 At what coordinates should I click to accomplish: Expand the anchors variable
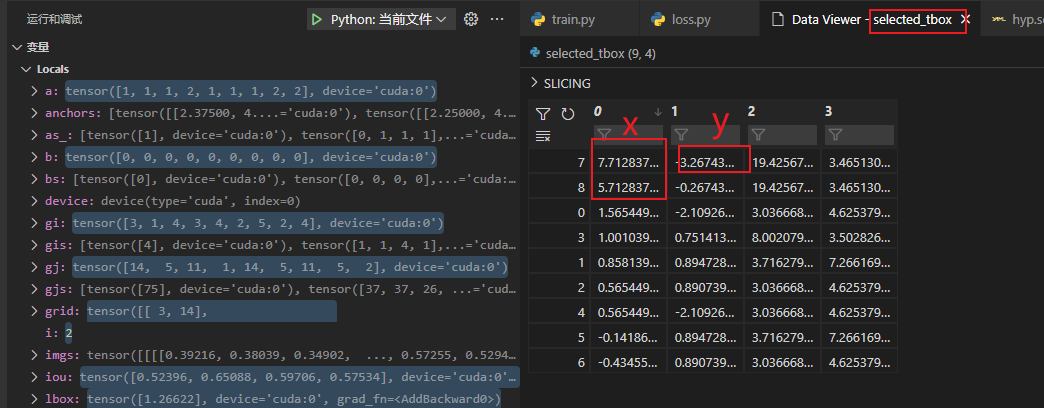click(35, 113)
